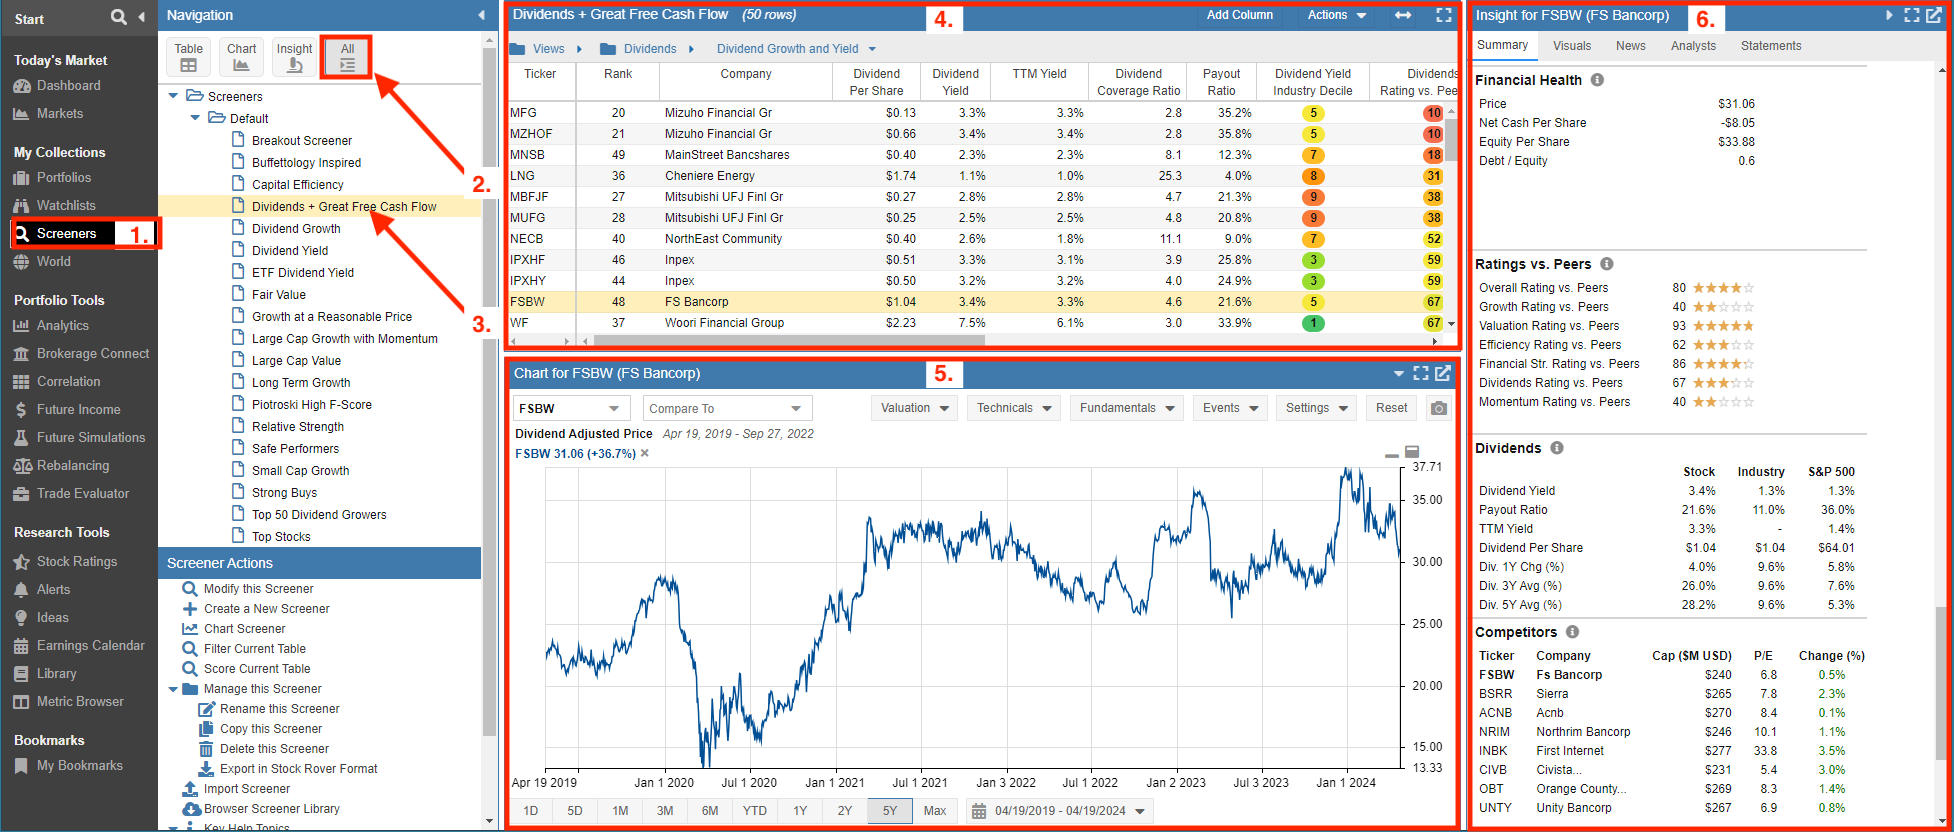Click the Dividend Yield column header

point(955,82)
